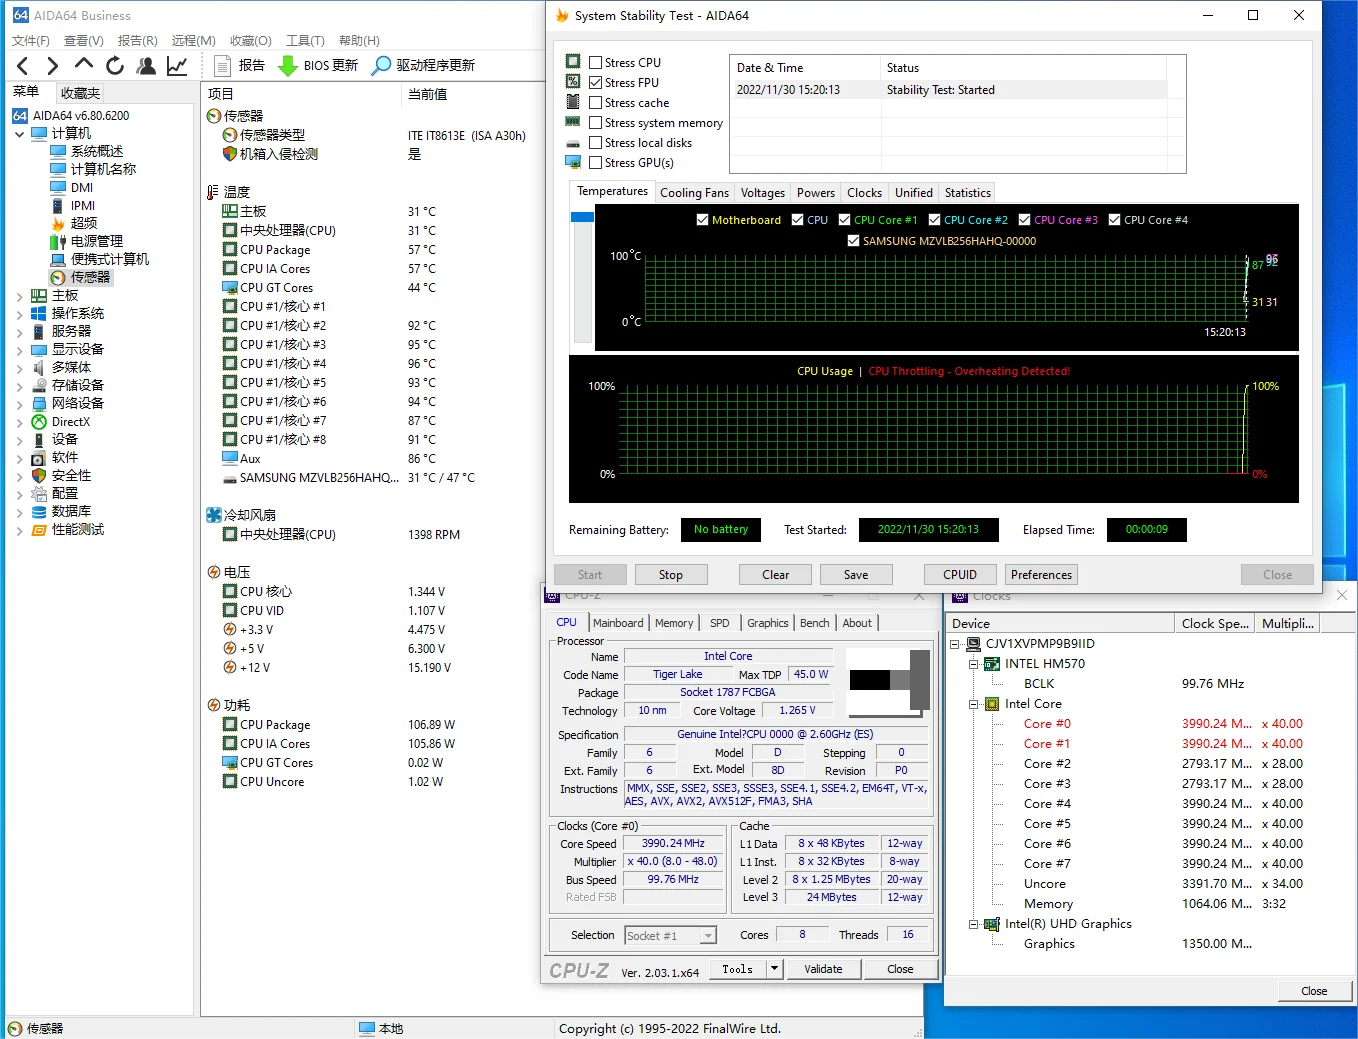Click the Up arrow in AIDA64 toolbar
This screenshot has width=1358, height=1039.
tap(84, 65)
